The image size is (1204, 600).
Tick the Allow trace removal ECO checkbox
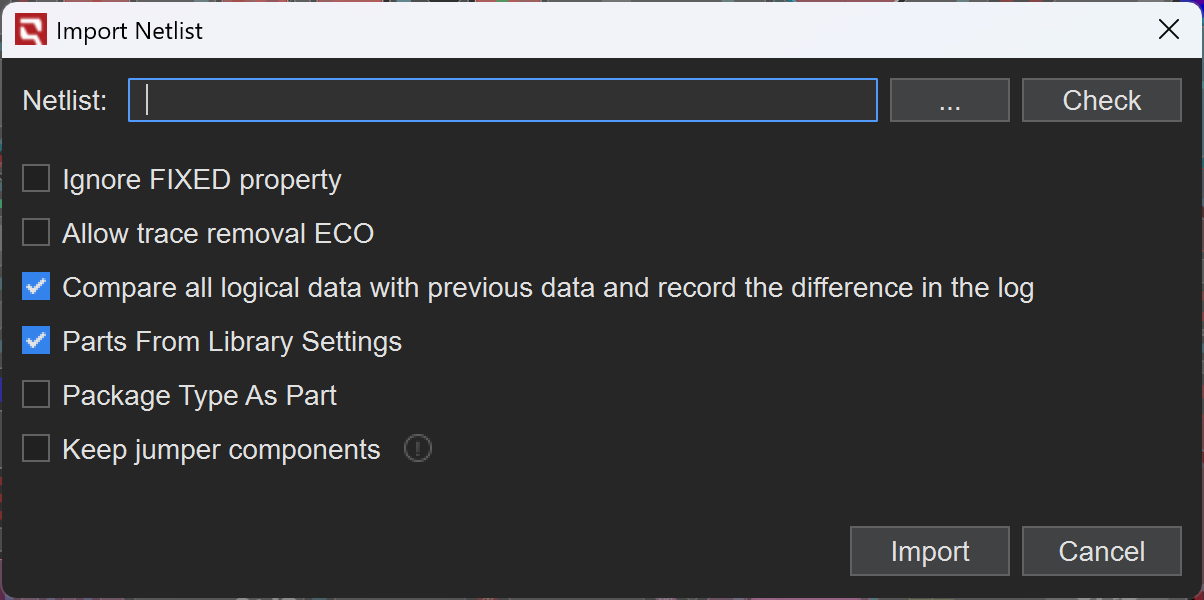pyautogui.click(x=36, y=233)
